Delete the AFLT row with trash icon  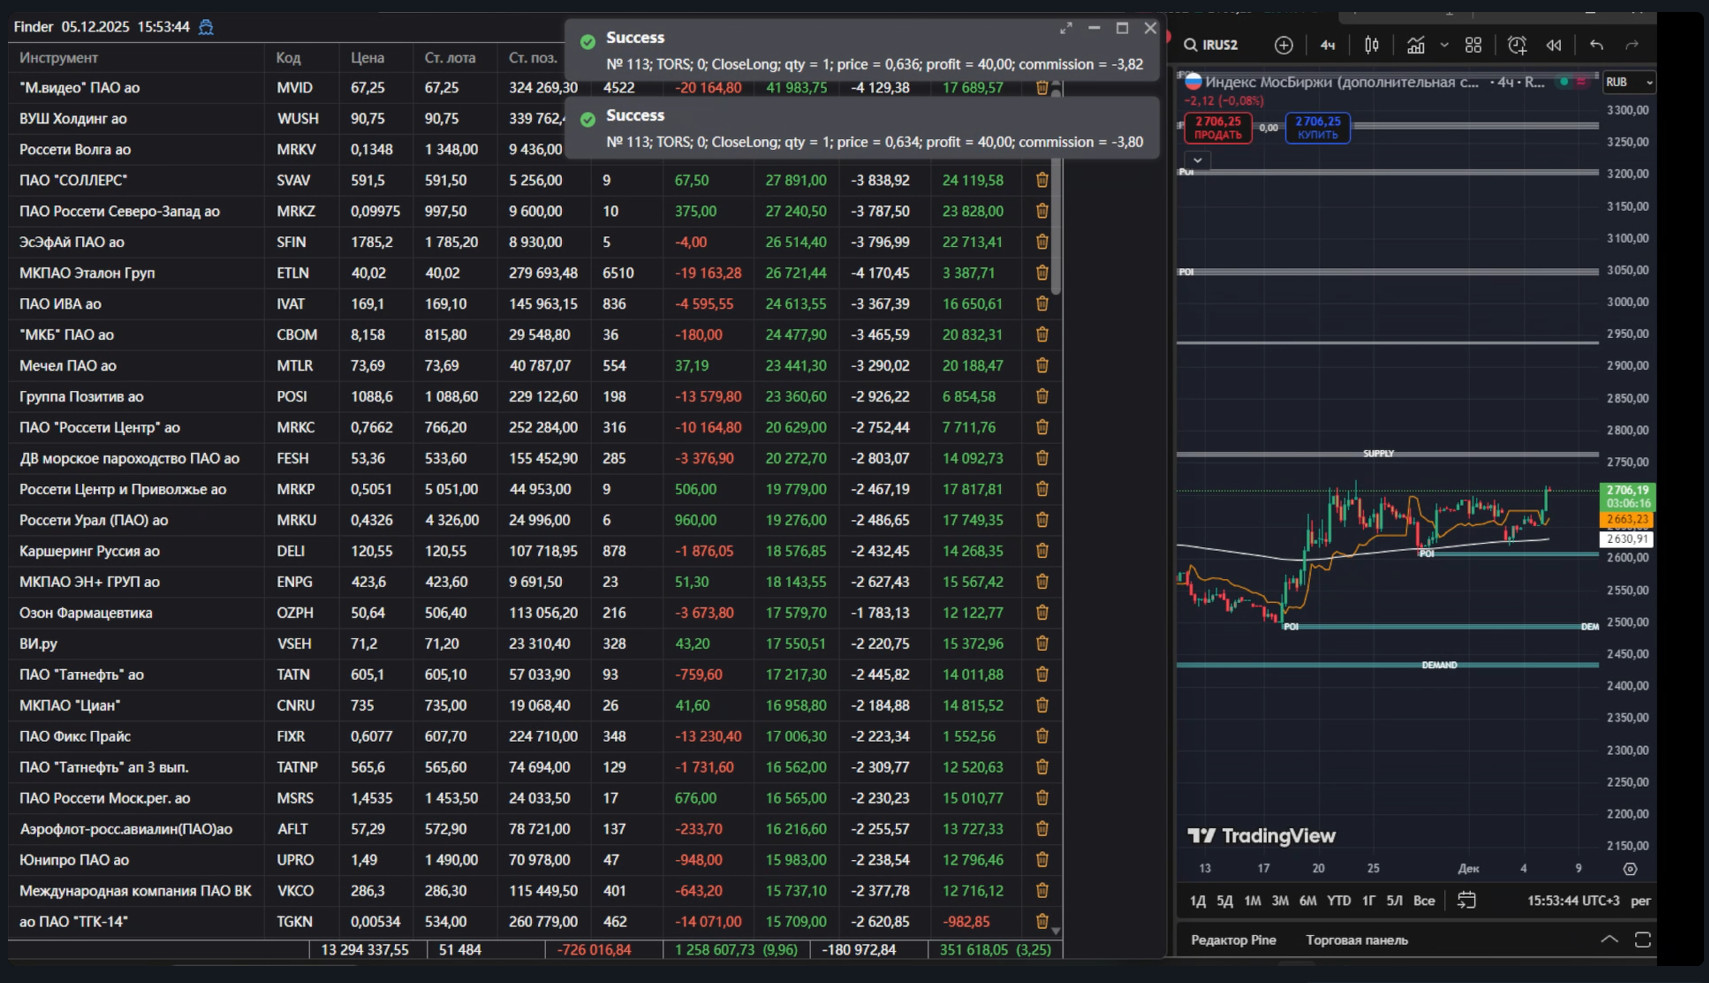coord(1042,829)
